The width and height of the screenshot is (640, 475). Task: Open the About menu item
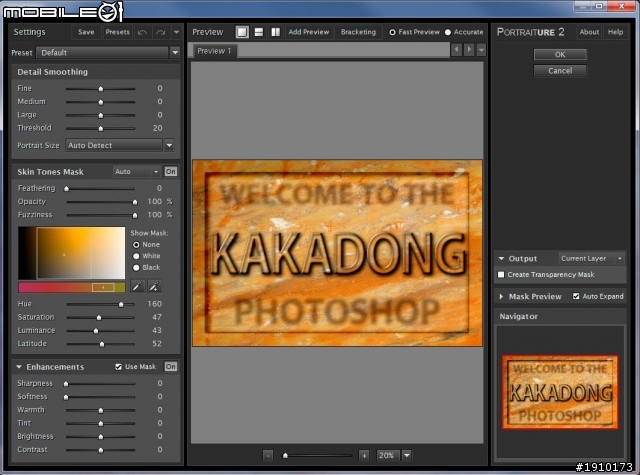pos(589,32)
